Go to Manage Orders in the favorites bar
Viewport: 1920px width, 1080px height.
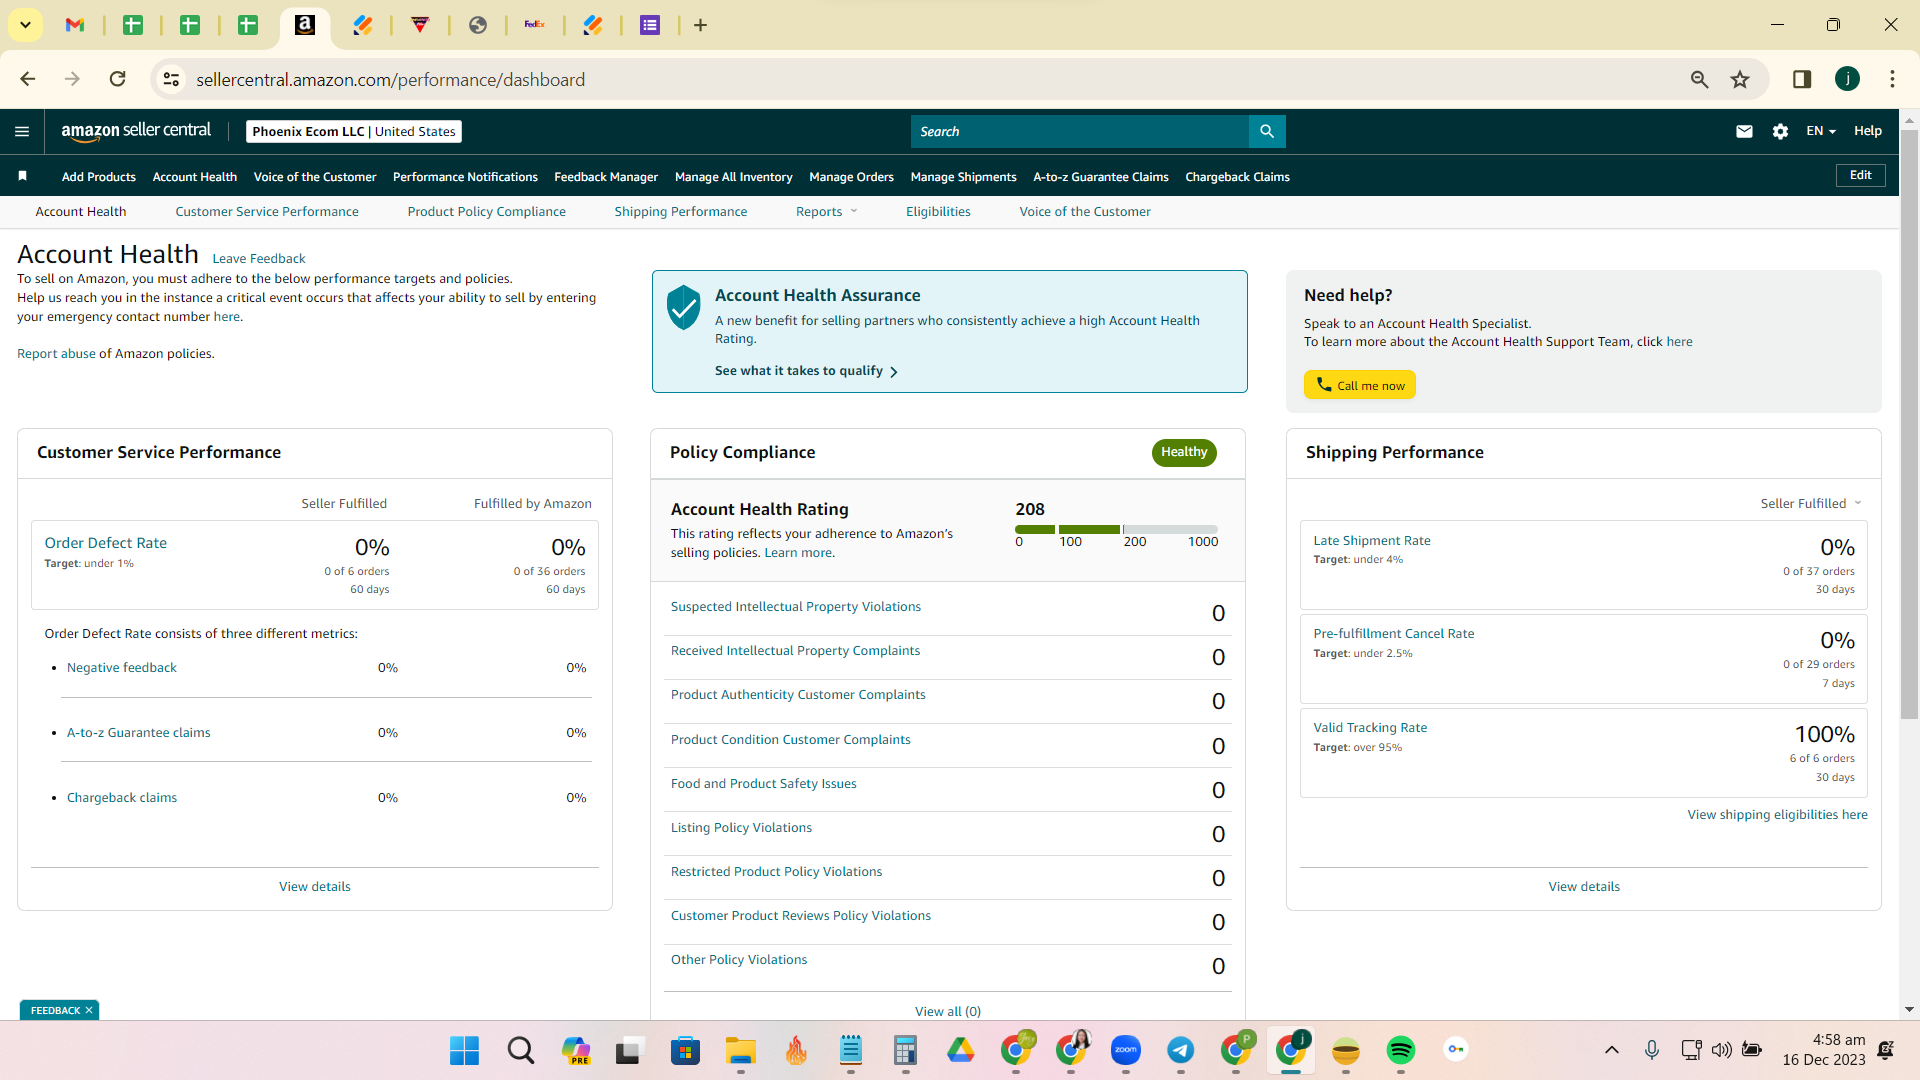(x=851, y=176)
